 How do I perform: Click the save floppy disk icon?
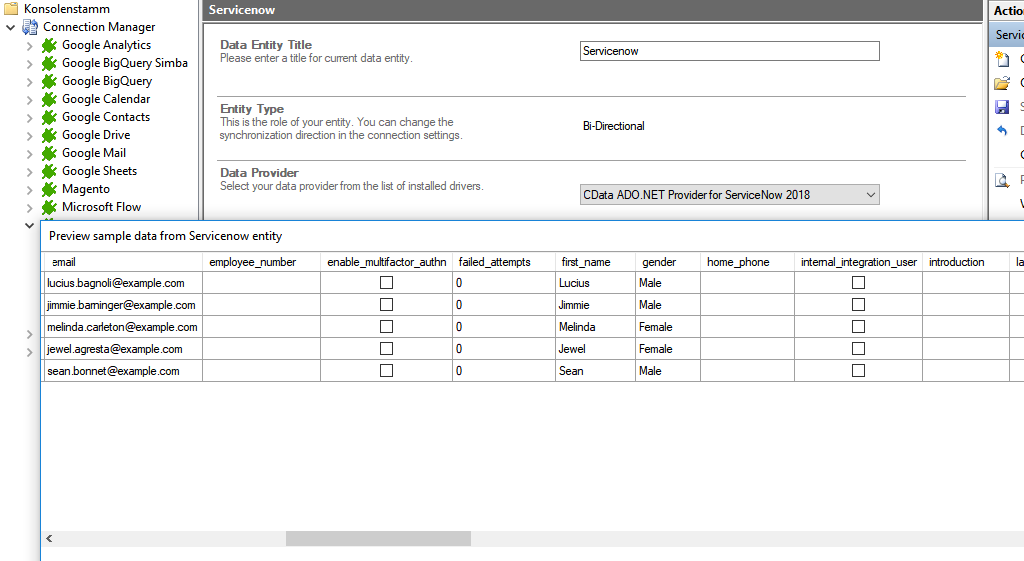1002,107
